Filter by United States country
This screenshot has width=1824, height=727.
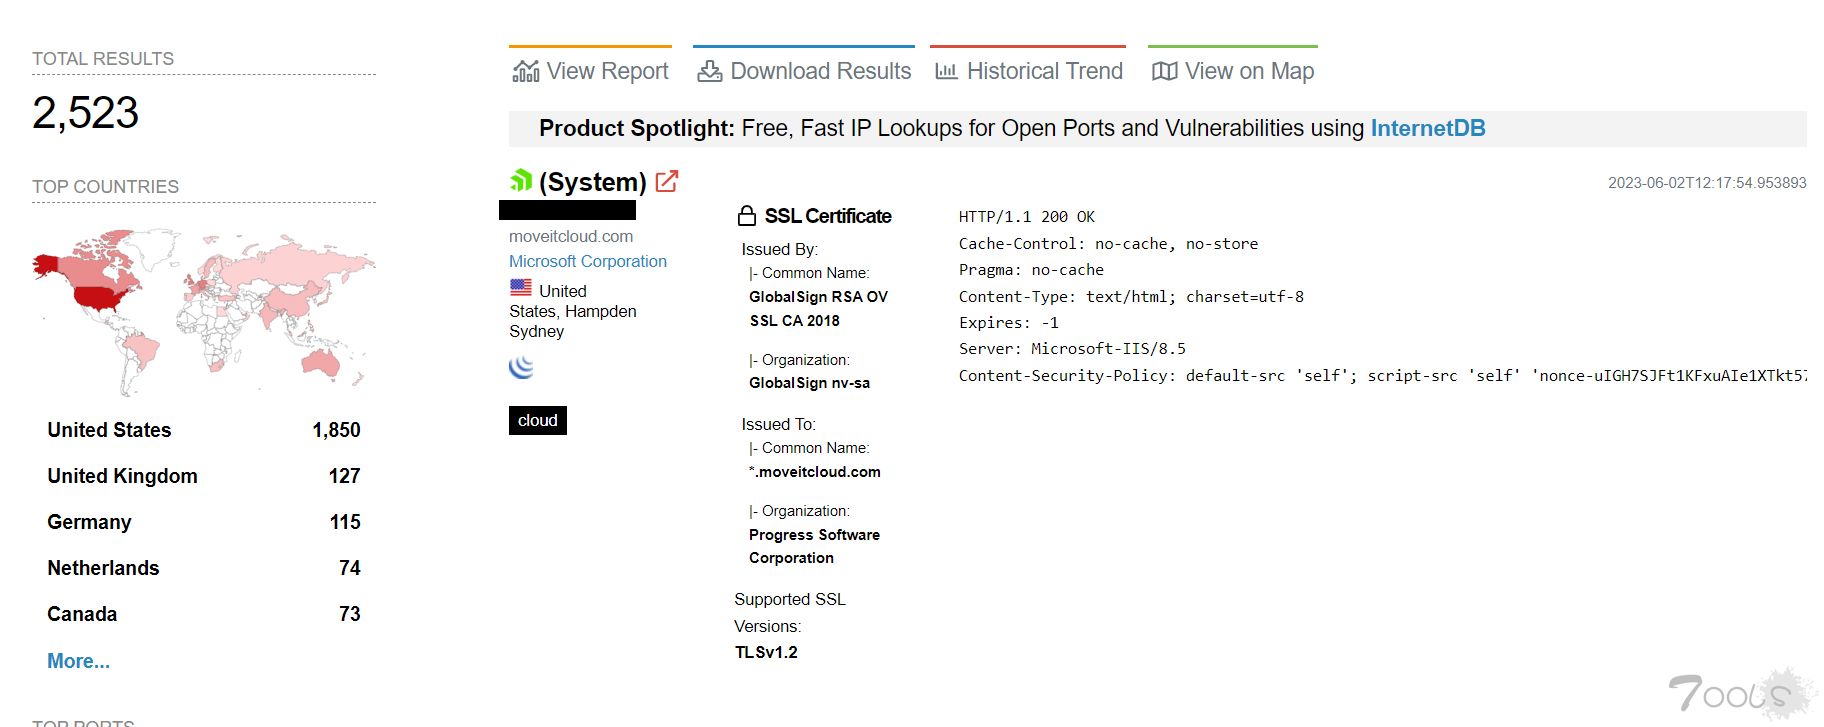(109, 430)
